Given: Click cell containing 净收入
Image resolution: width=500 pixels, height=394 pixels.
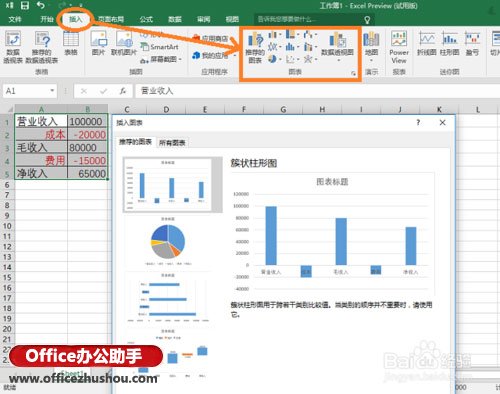Looking at the screenshot, I should 41,173.
